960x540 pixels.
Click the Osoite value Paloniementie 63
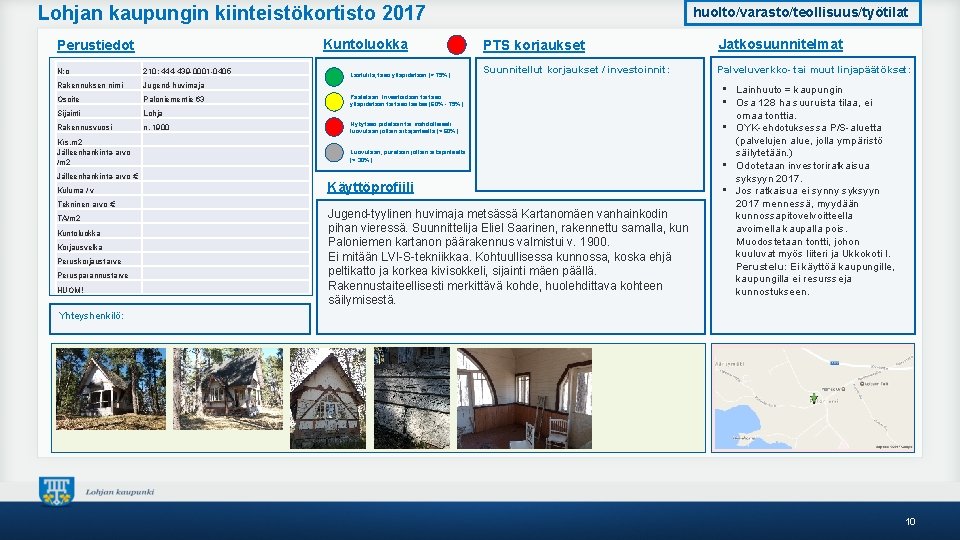click(x=174, y=99)
